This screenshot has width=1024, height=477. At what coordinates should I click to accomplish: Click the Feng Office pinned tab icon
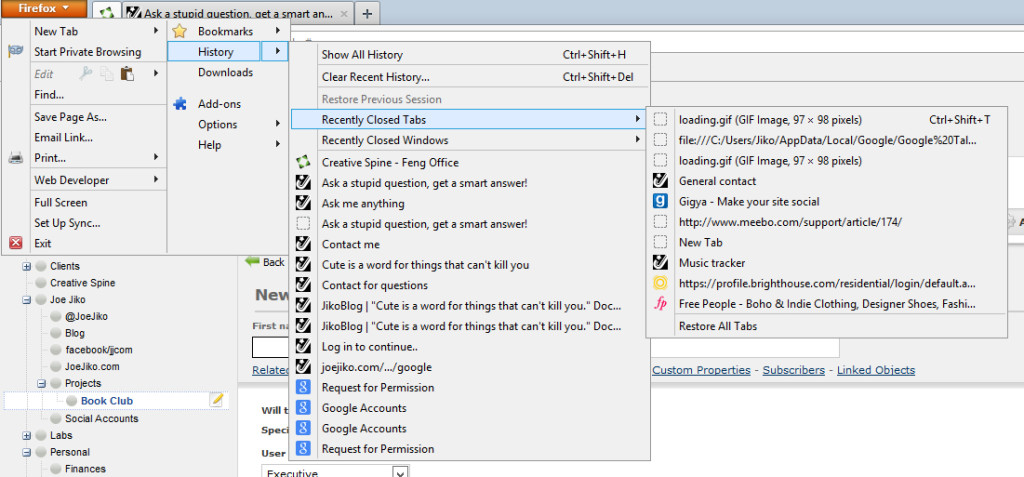click(108, 12)
